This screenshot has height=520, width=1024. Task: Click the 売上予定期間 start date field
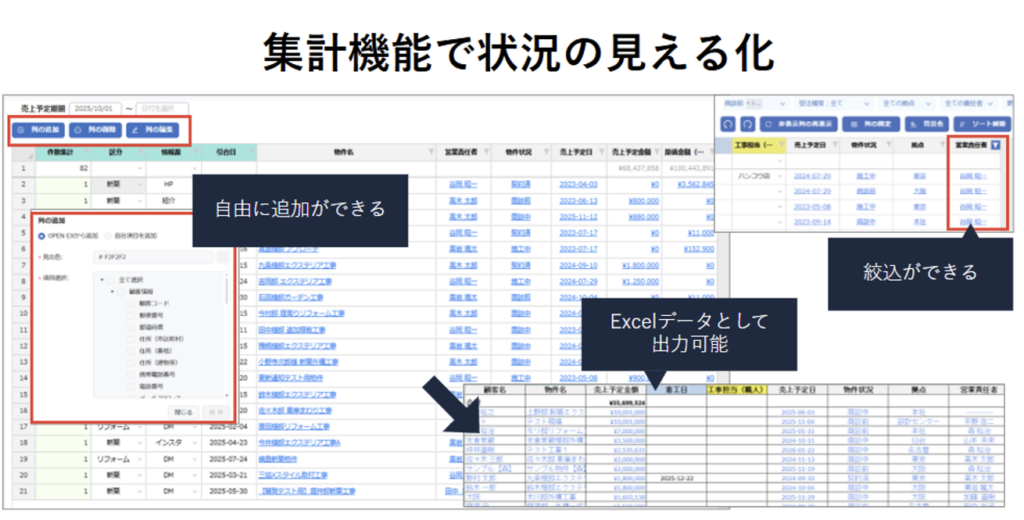[96, 107]
